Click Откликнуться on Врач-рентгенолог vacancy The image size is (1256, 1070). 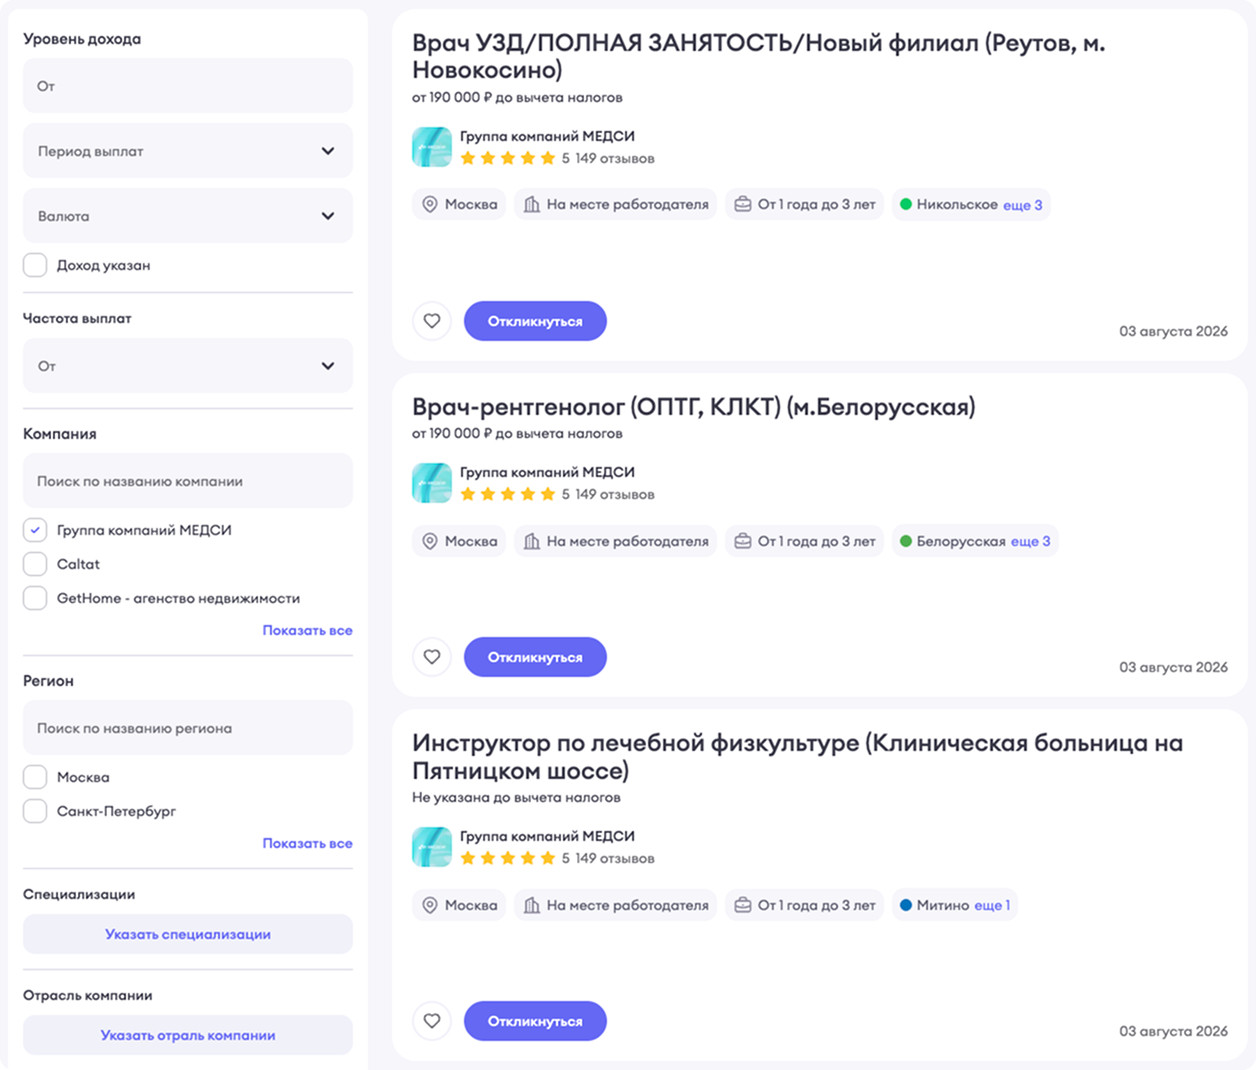(x=535, y=657)
